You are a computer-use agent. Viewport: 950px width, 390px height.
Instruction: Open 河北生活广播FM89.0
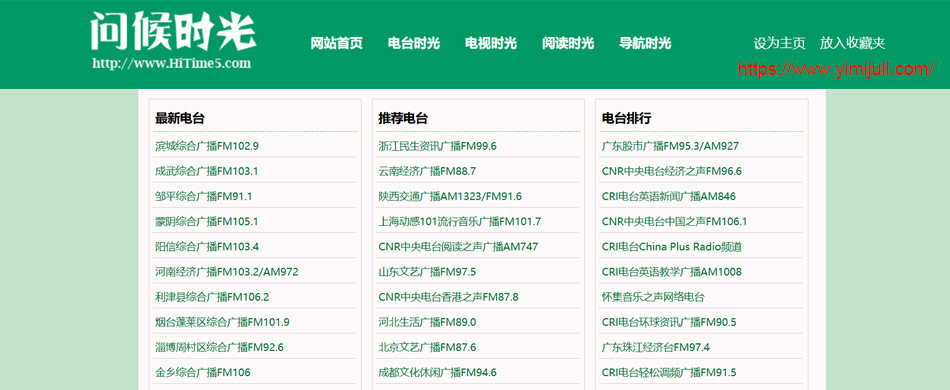tap(427, 322)
